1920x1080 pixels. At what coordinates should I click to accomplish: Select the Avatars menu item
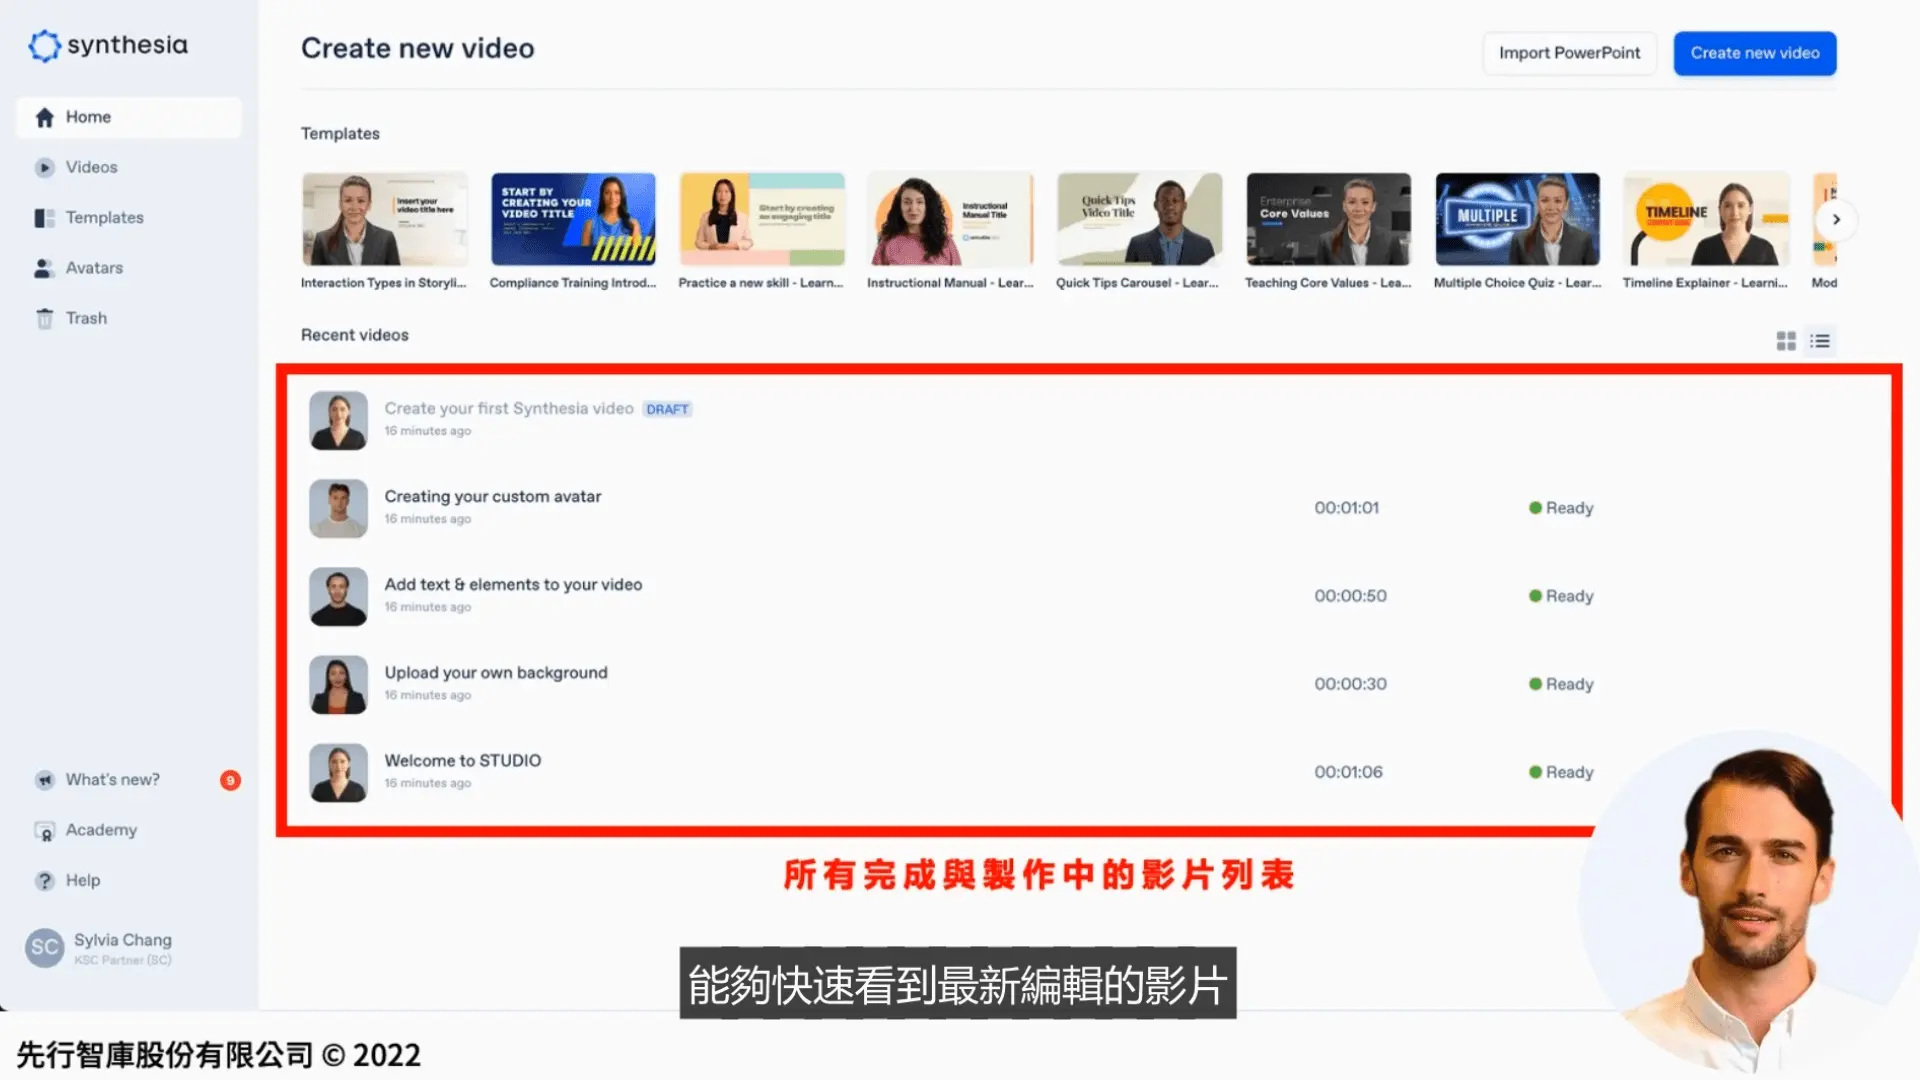(94, 267)
